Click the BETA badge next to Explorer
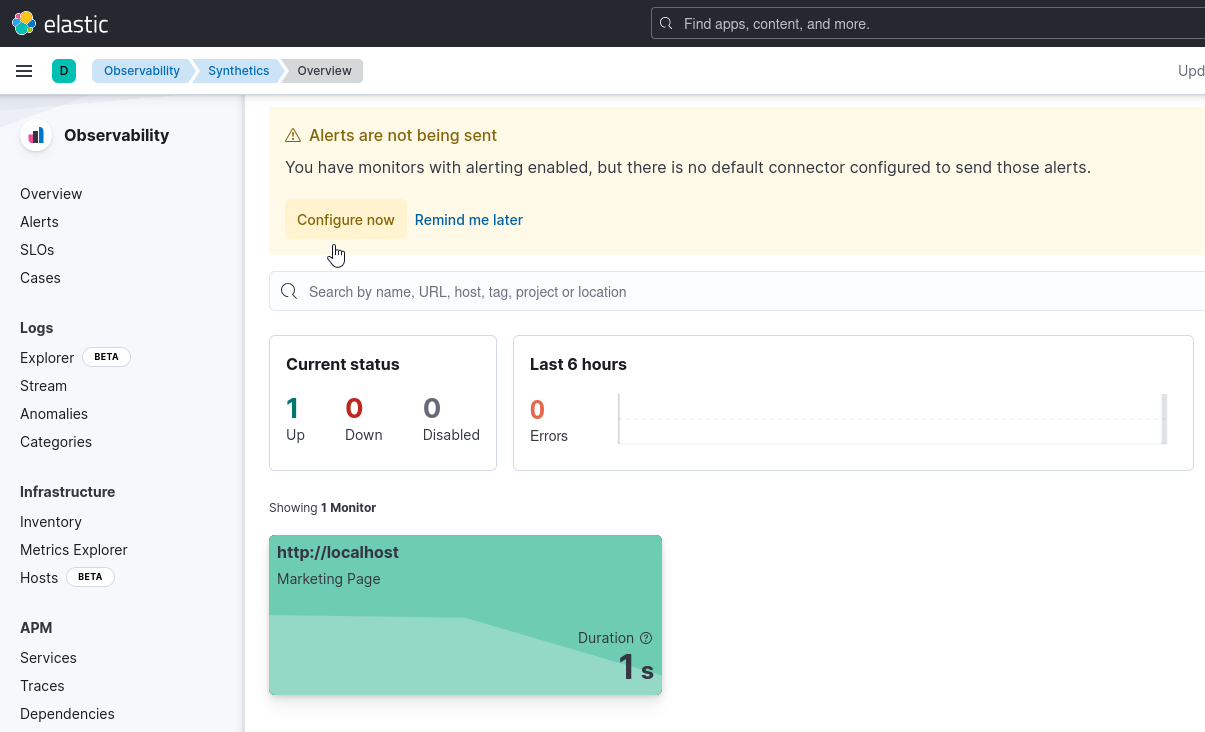Screen dimensions: 1205x732 (106, 357)
